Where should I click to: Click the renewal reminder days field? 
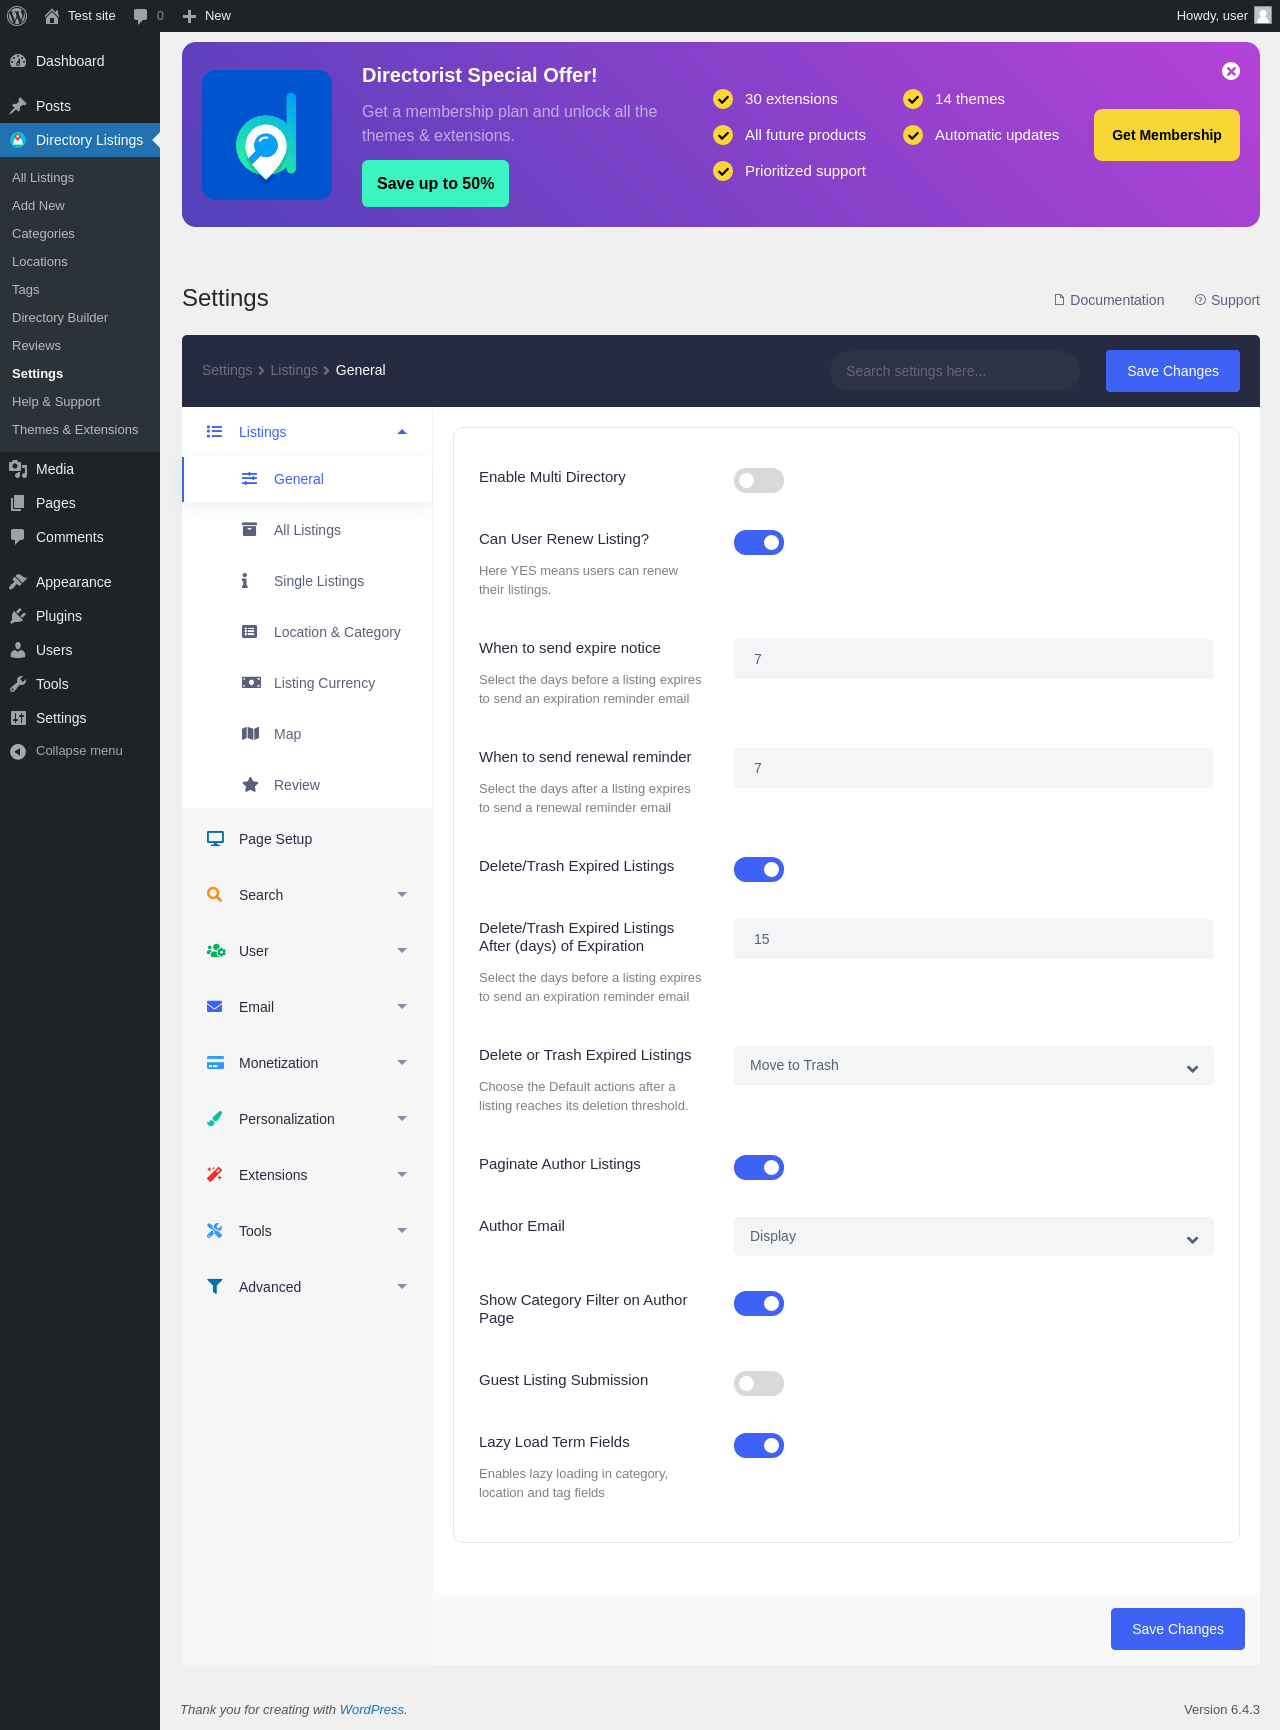pos(974,768)
